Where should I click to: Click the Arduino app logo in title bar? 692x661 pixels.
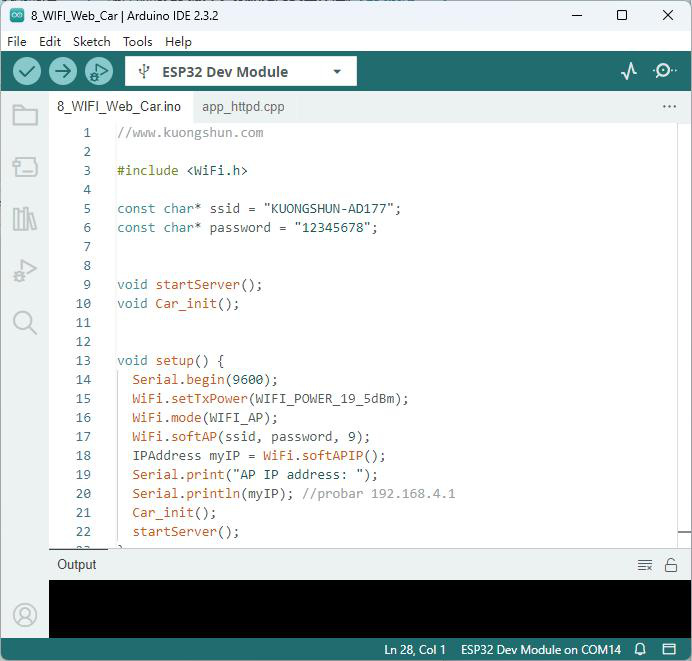17,15
